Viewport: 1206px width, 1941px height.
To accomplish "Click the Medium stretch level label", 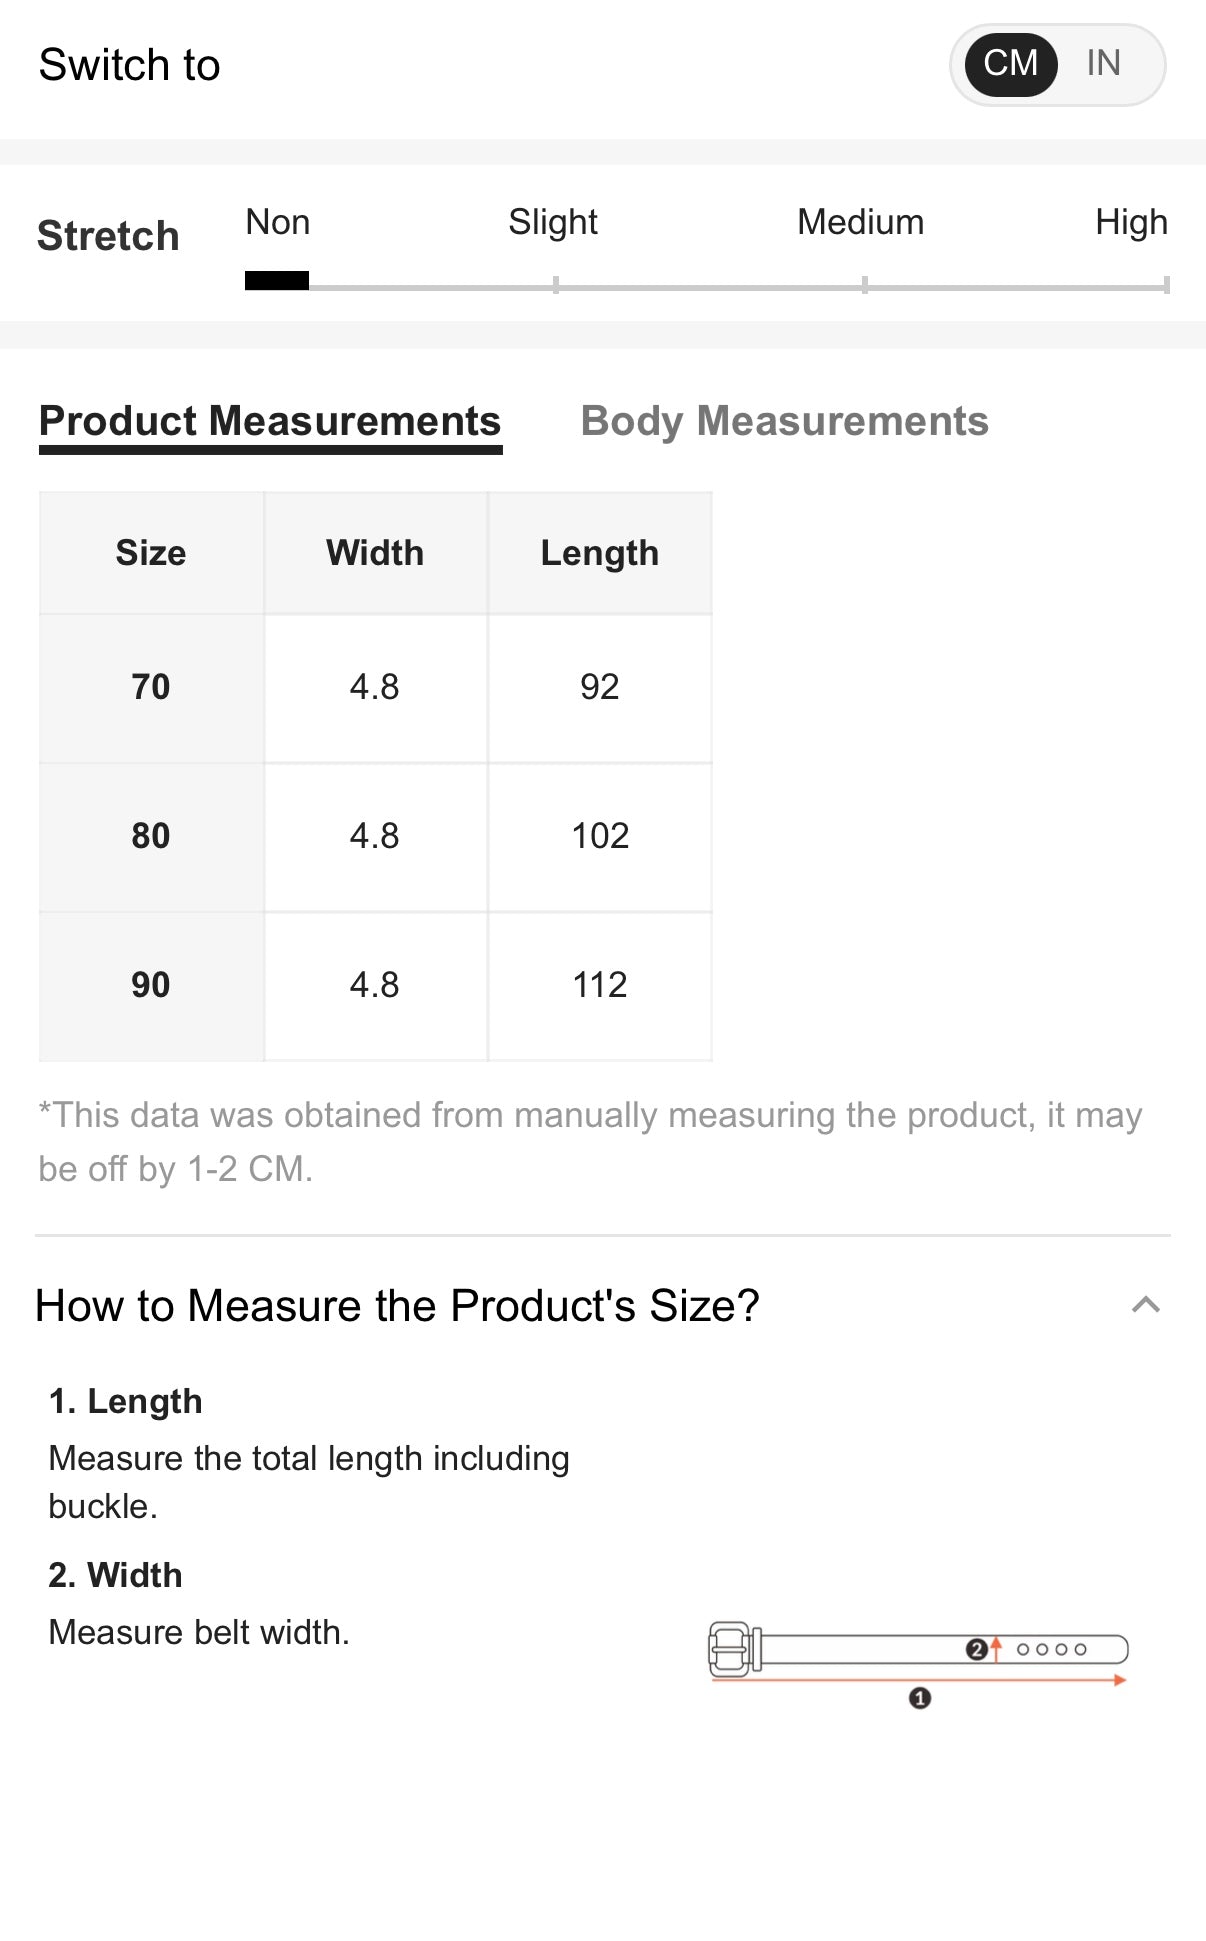I will (860, 222).
